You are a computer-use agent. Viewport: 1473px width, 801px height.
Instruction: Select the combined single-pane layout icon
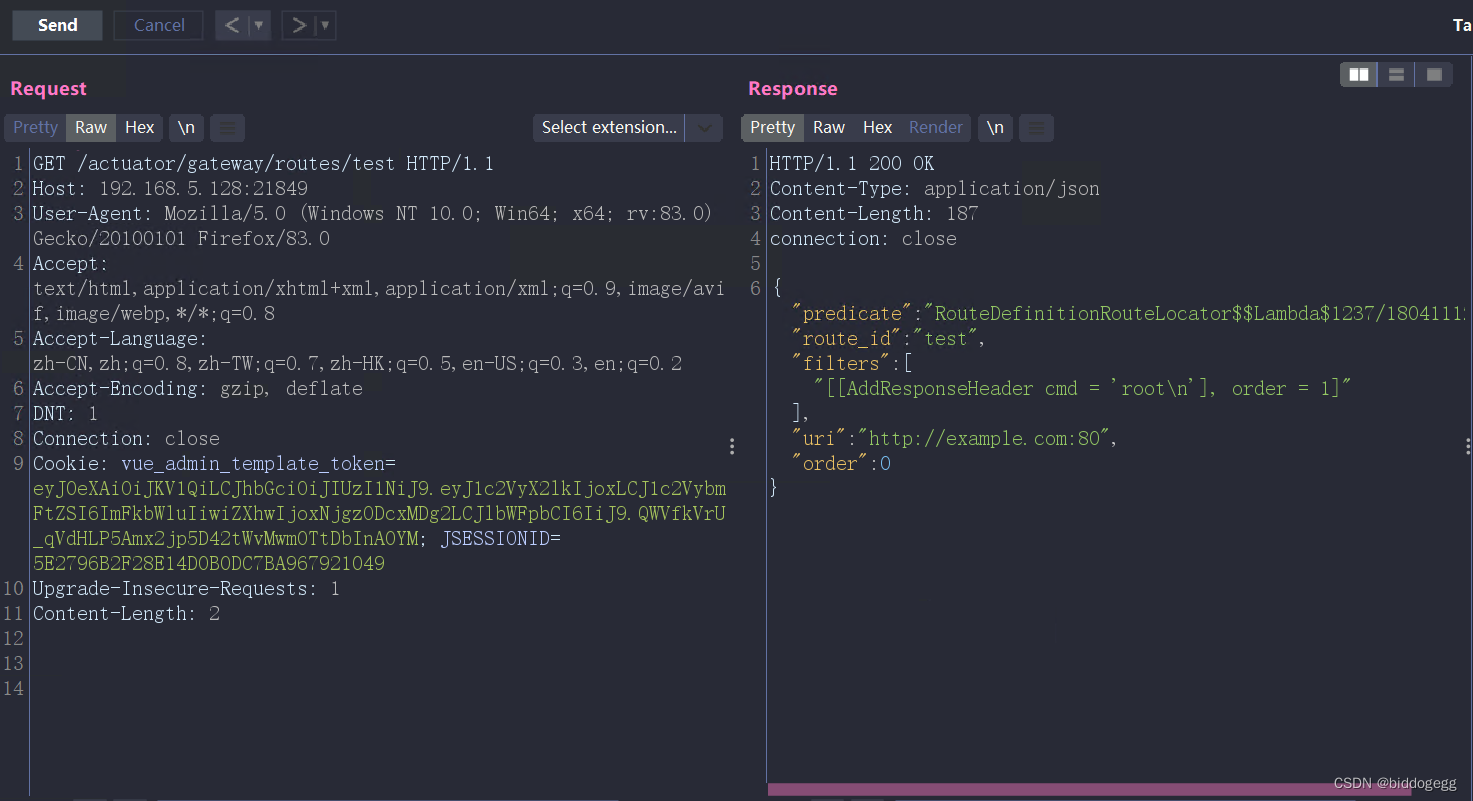tap(1434, 74)
